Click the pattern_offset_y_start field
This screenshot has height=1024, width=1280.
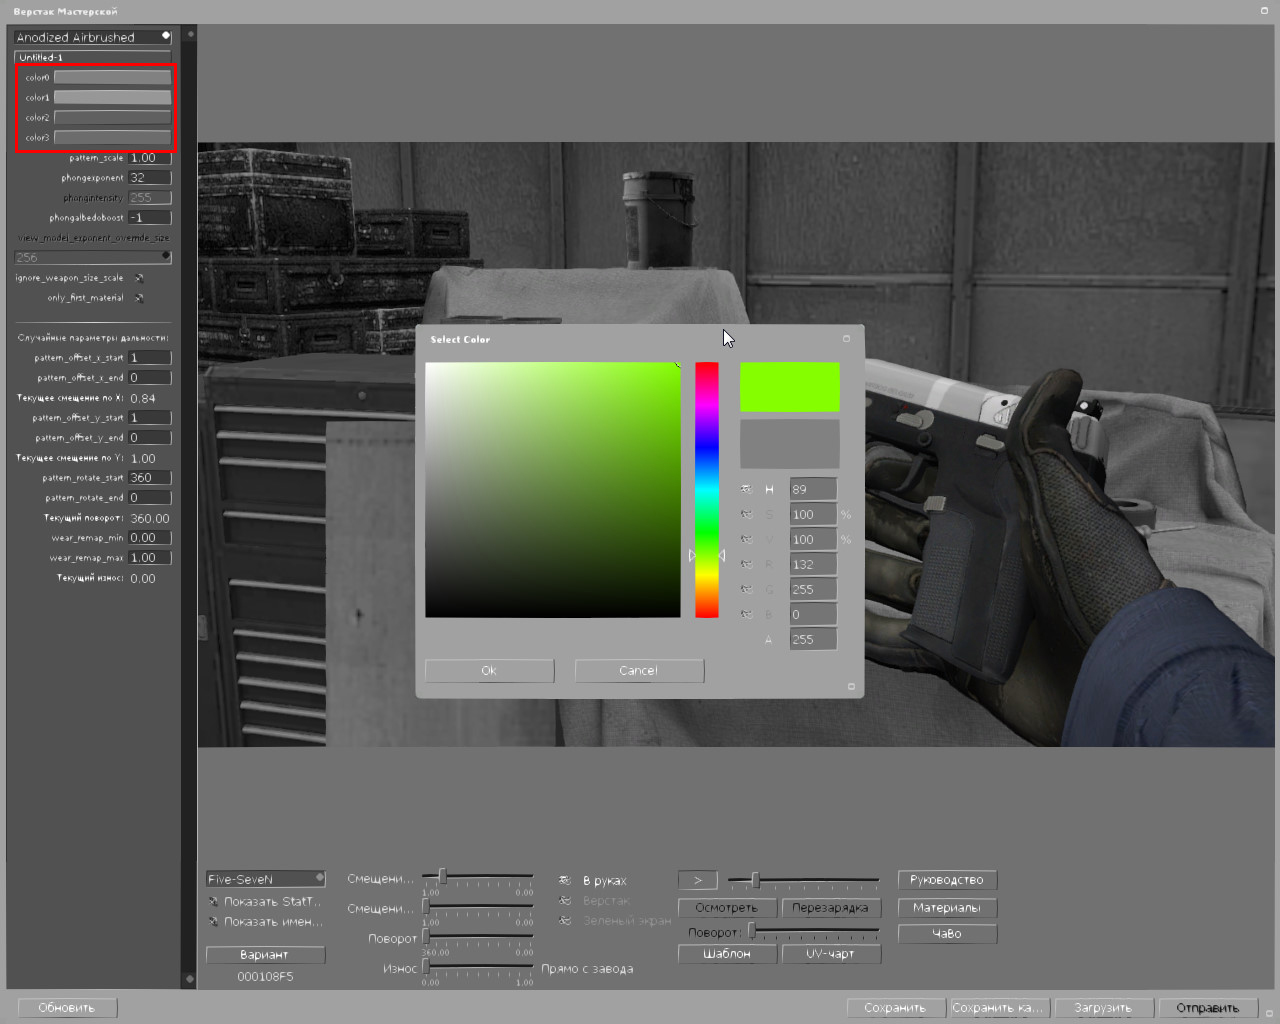(x=150, y=418)
